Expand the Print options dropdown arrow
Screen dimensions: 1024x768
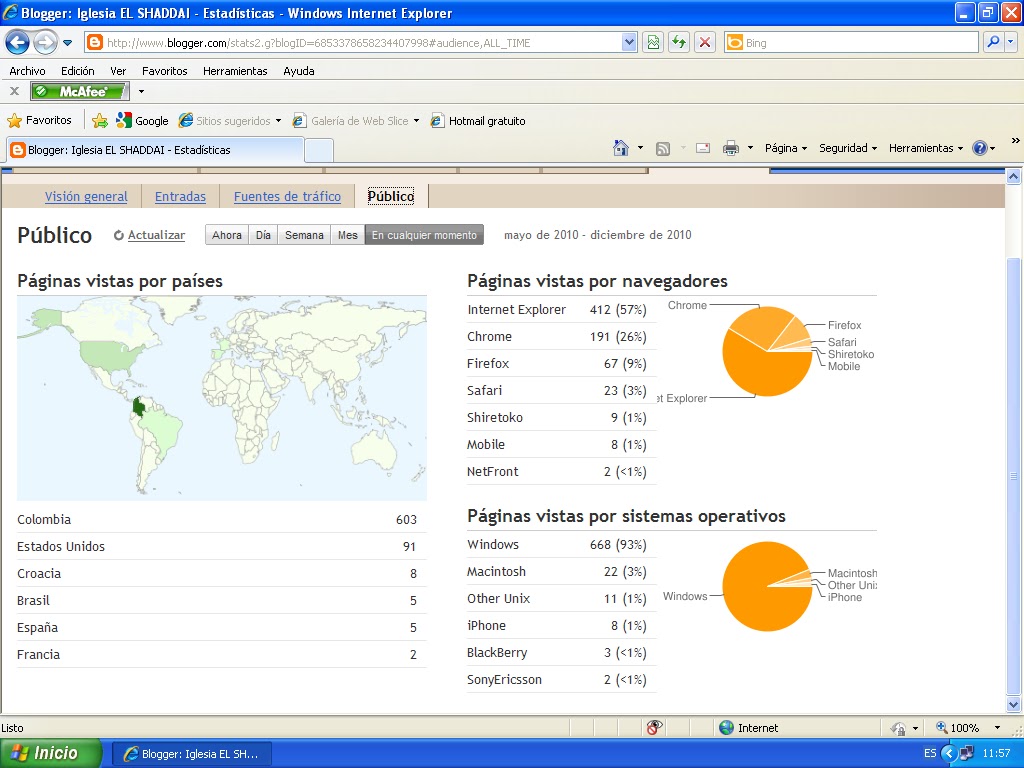click(x=750, y=148)
